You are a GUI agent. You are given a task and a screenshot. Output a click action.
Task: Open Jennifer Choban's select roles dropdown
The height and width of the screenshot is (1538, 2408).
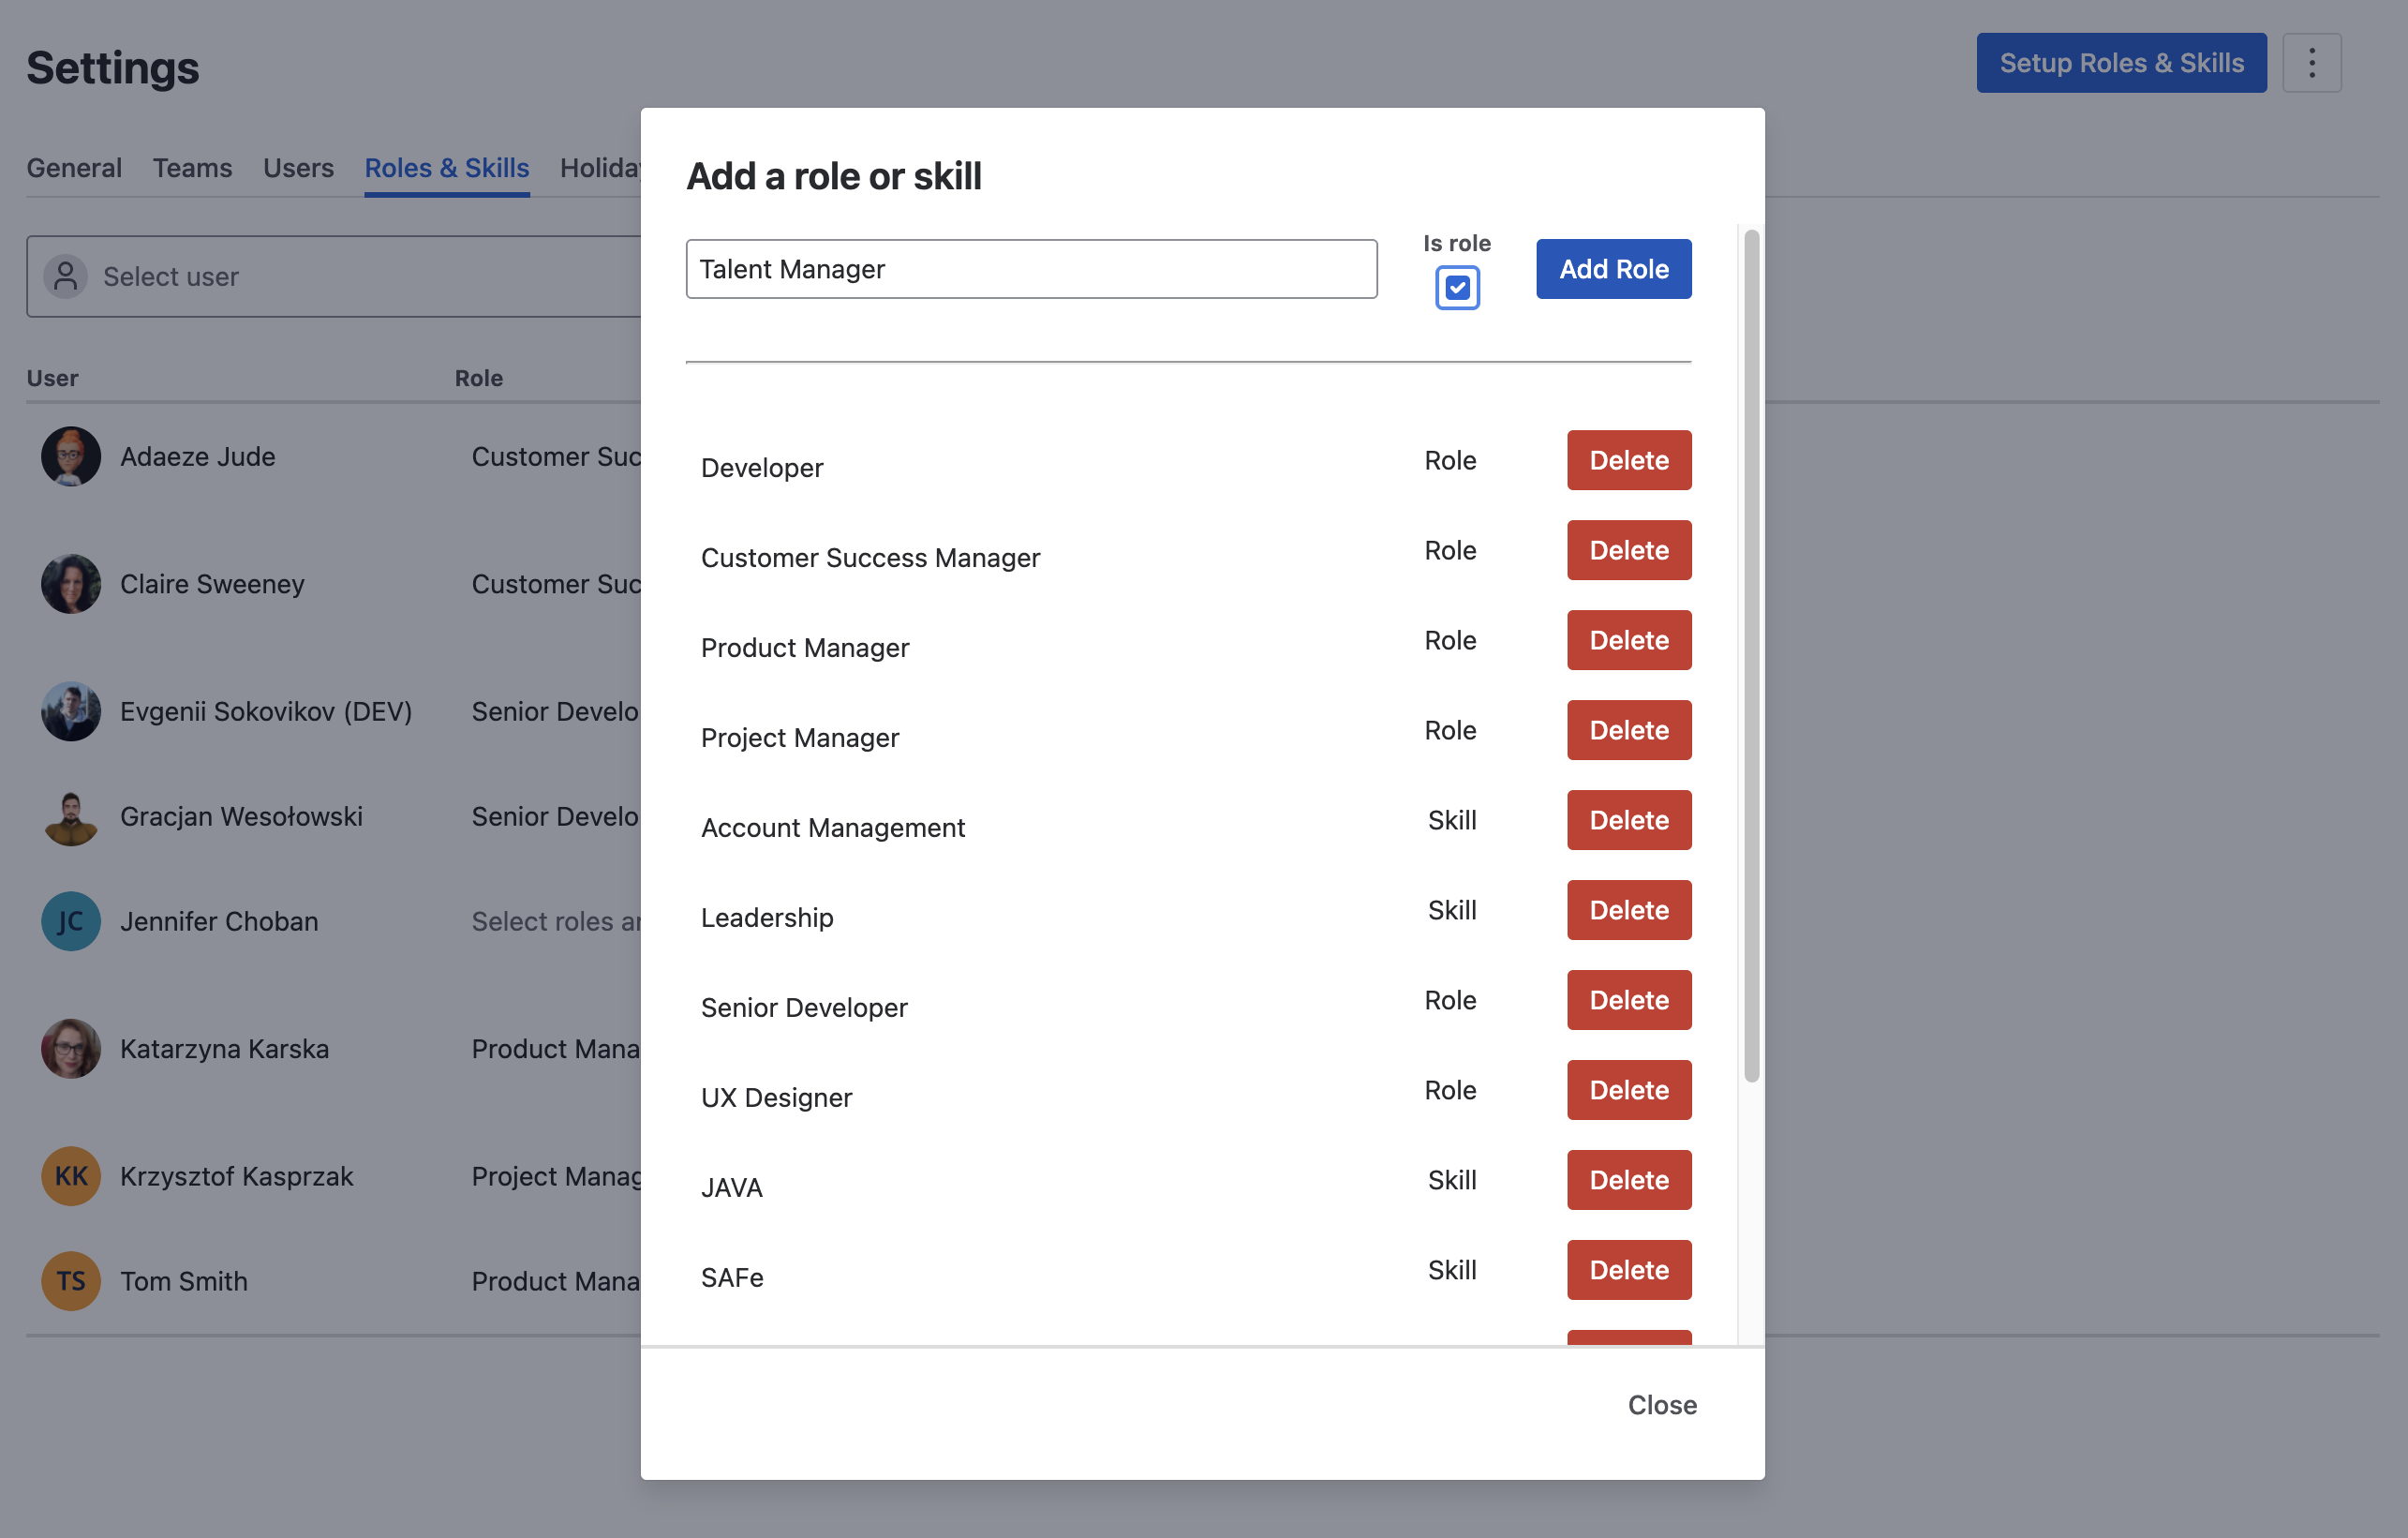[555, 921]
